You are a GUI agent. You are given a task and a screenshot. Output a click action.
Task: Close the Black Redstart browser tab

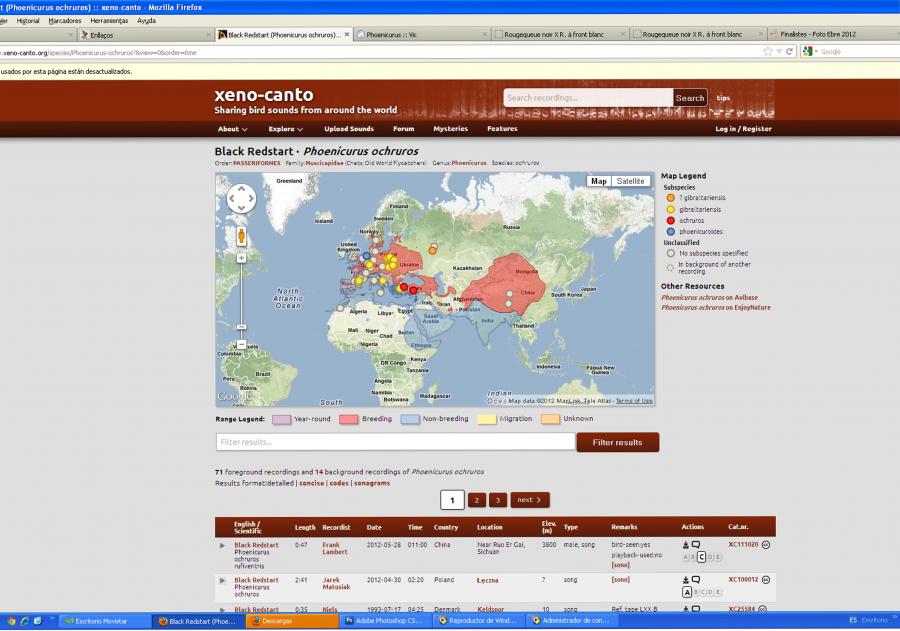[x=347, y=34]
